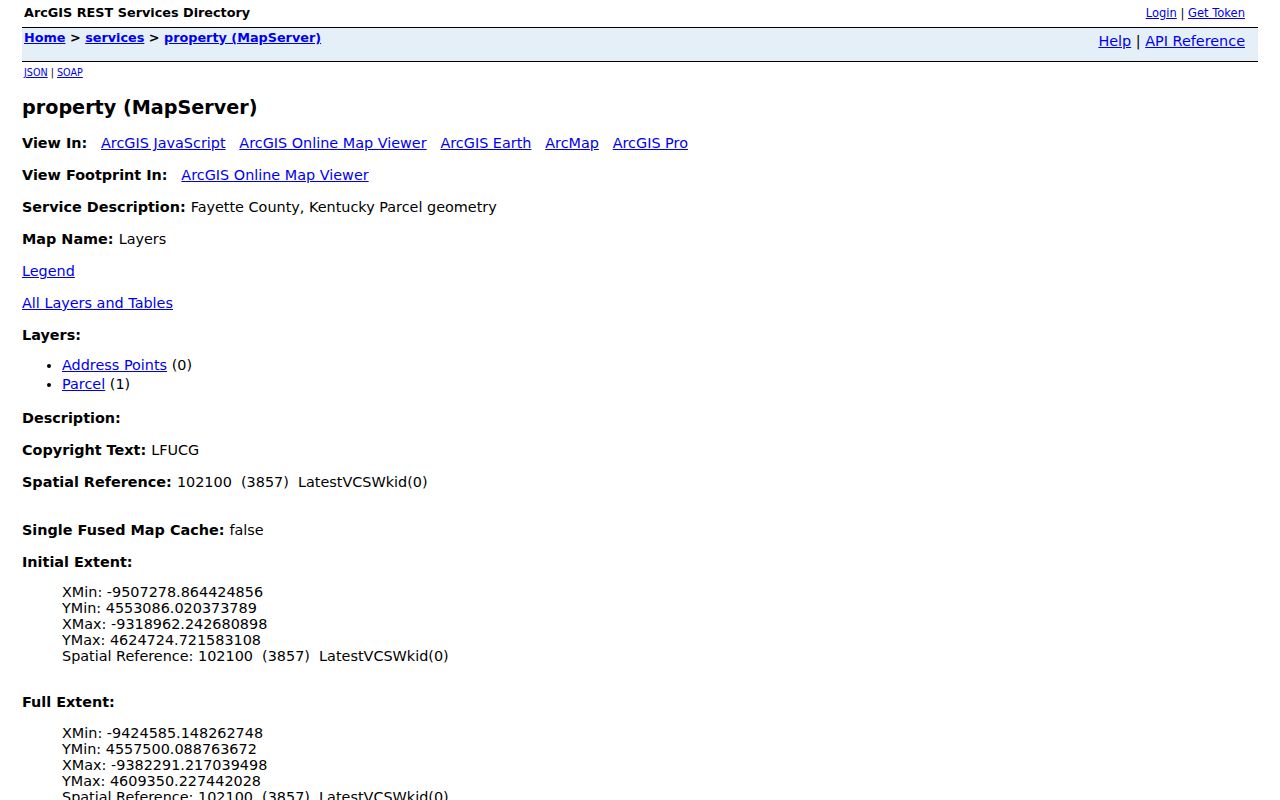This screenshot has width=1280, height=800.
Task: Open the Legend link
Action: [x=48, y=271]
